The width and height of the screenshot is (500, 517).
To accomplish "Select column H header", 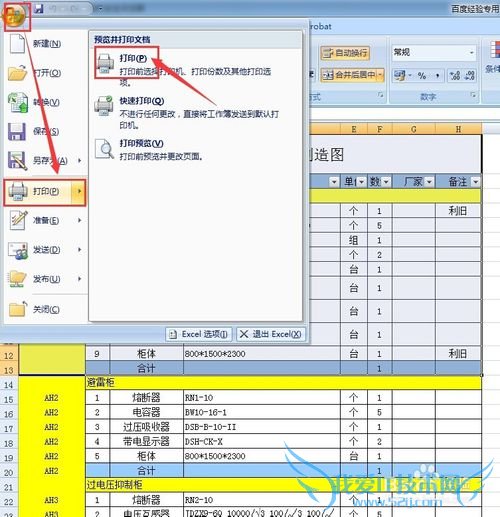I will click(458, 129).
